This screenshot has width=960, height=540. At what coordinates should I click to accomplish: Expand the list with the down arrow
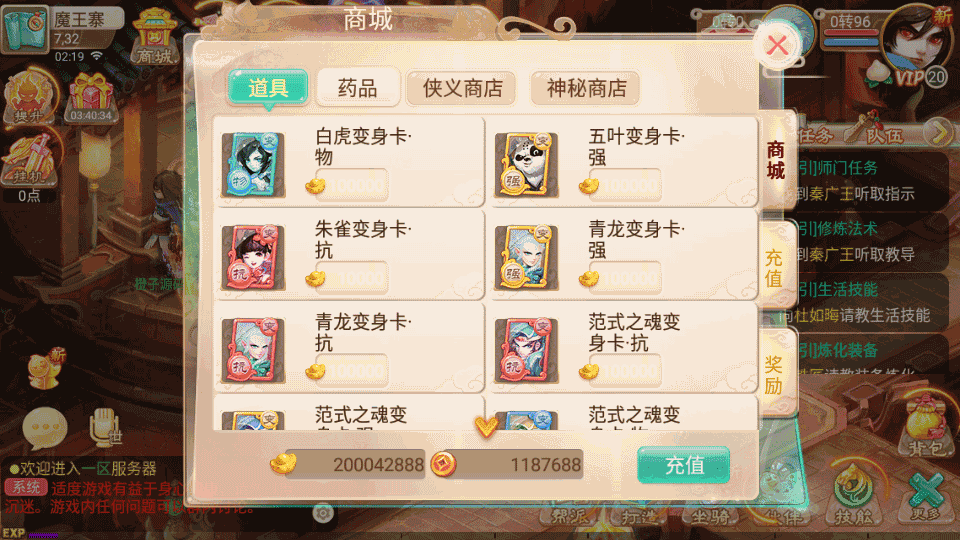(x=487, y=426)
